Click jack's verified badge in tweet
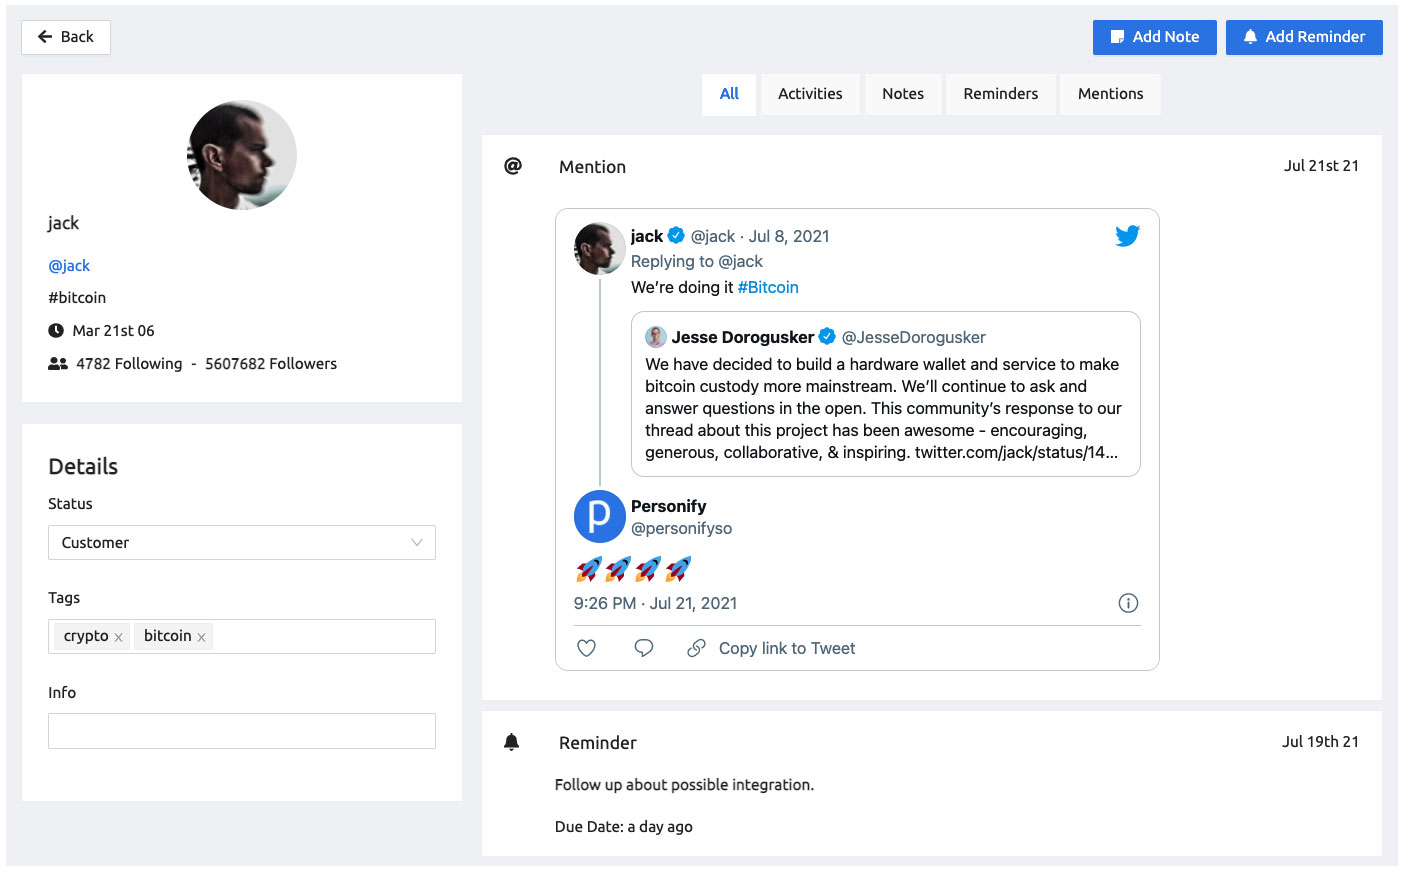The height and width of the screenshot is (870, 1404). click(x=676, y=236)
